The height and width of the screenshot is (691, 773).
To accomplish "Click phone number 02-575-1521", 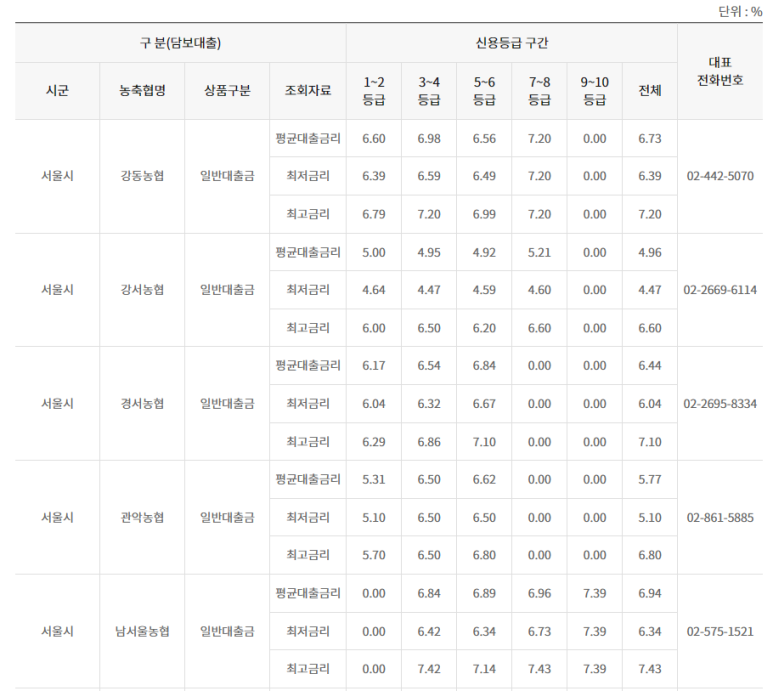I will [720, 631].
